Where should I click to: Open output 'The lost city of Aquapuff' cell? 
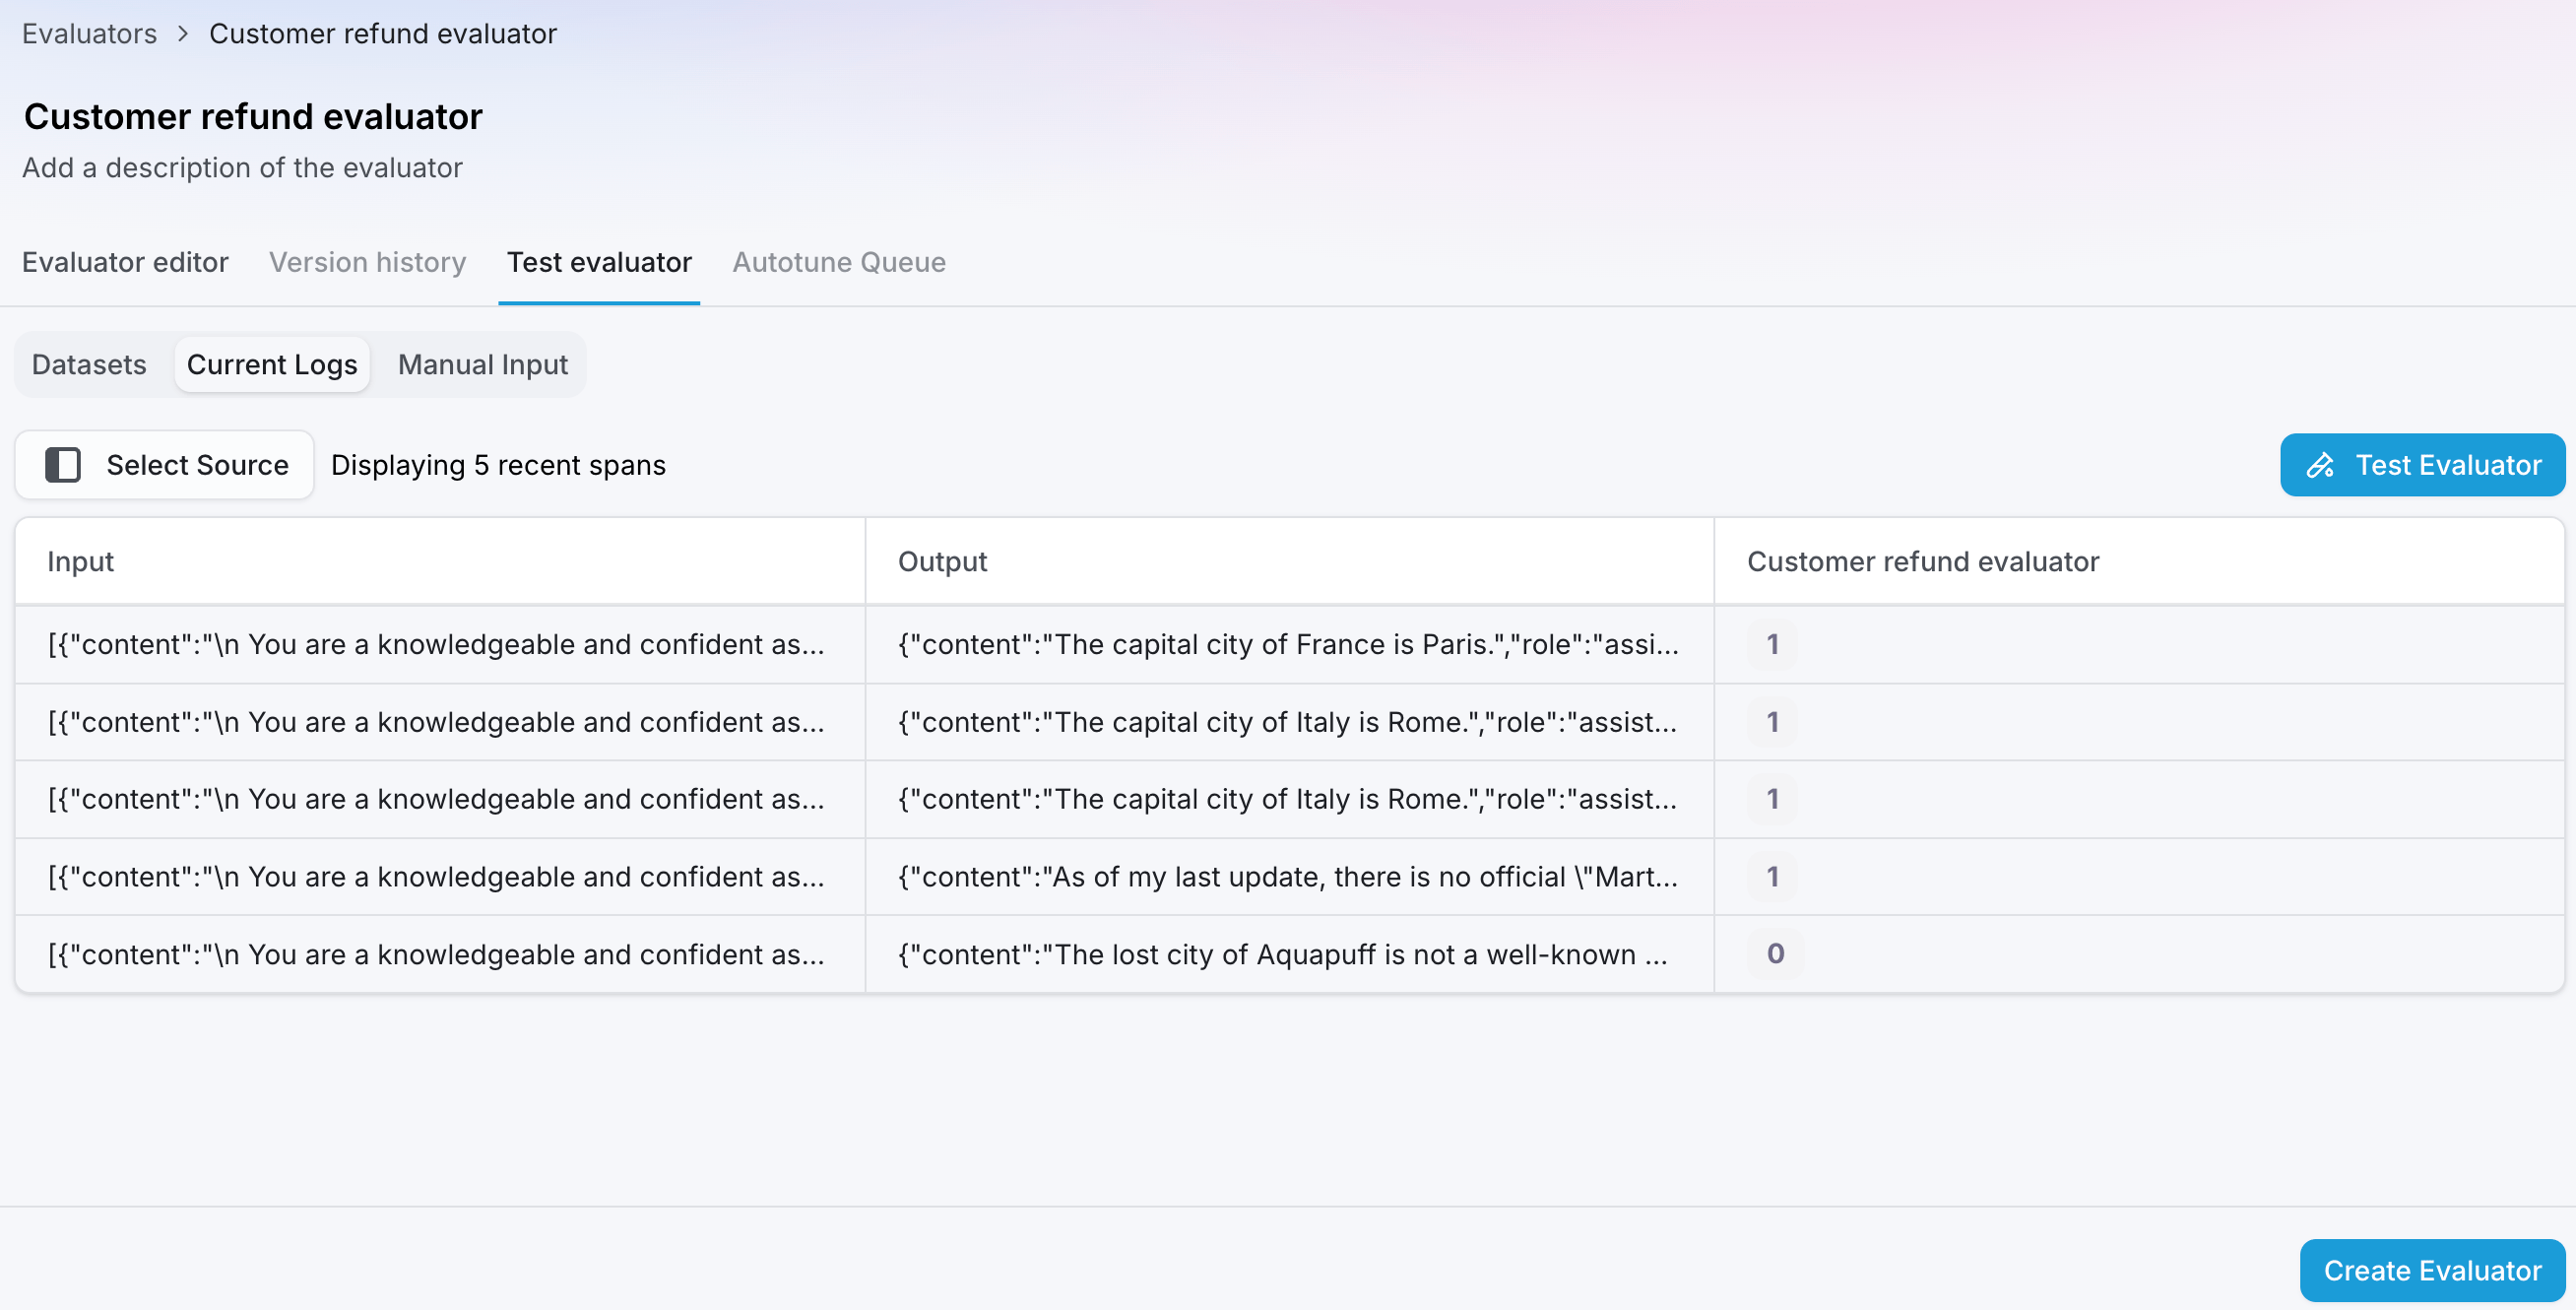click(x=1289, y=954)
